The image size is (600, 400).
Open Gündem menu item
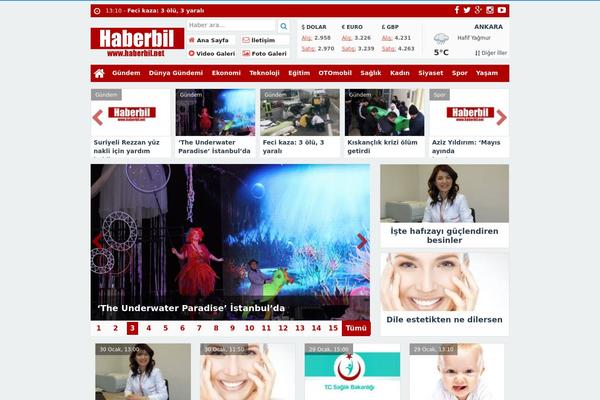[x=126, y=73]
